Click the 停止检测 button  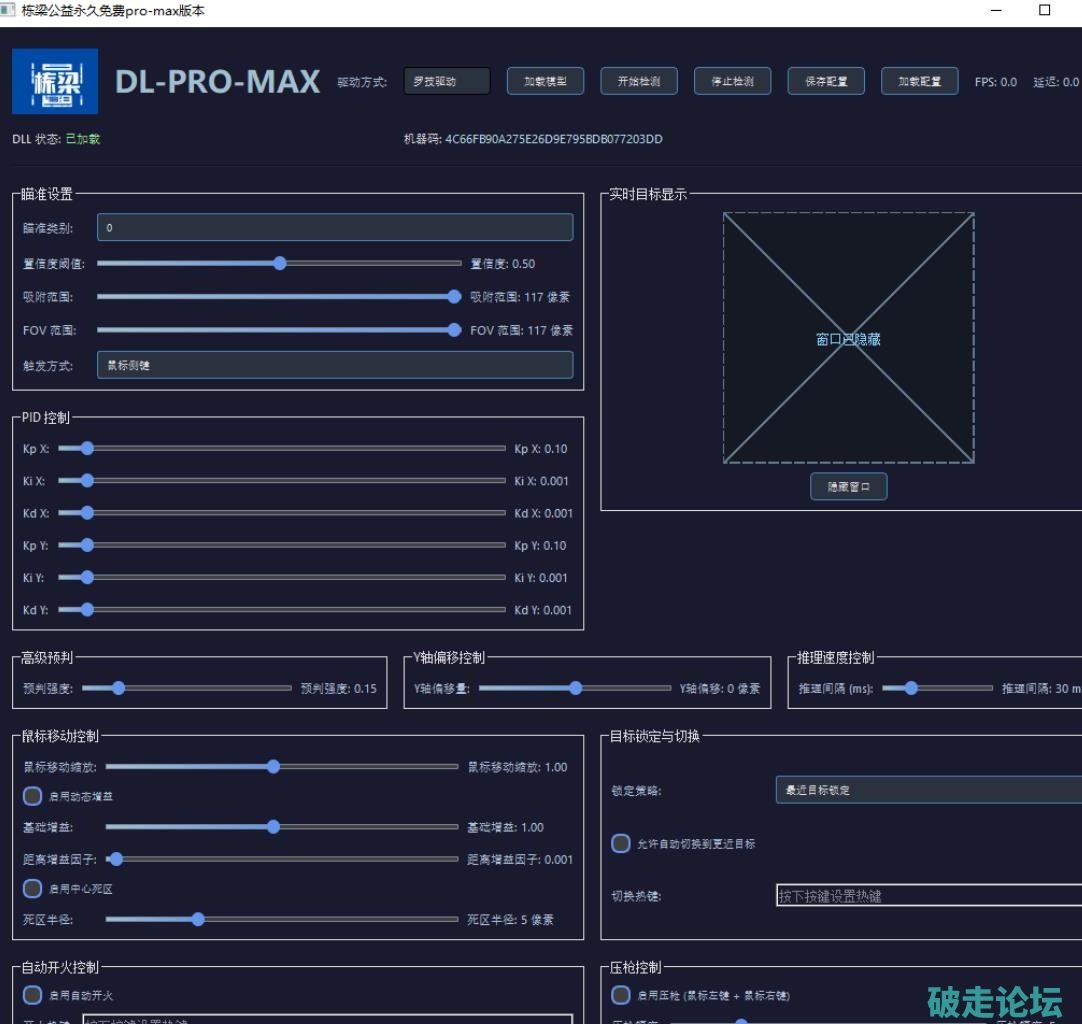[732, 82]
